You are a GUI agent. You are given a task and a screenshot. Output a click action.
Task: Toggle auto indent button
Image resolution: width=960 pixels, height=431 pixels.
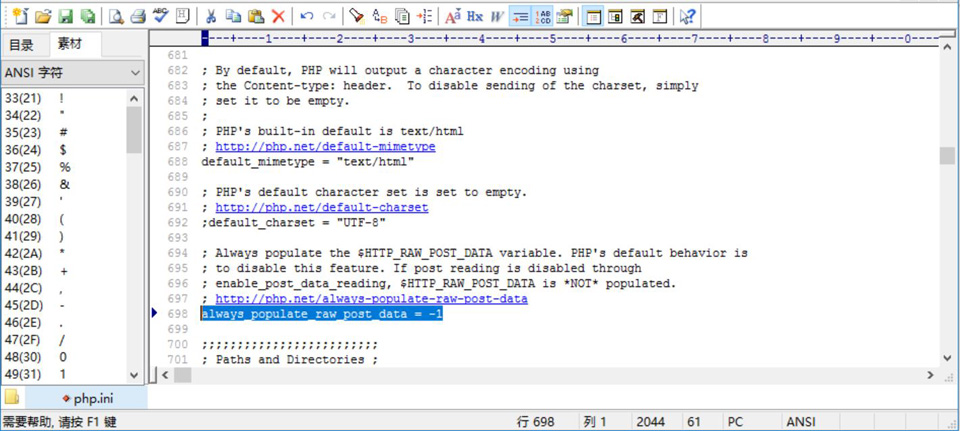tap(520, 16)
